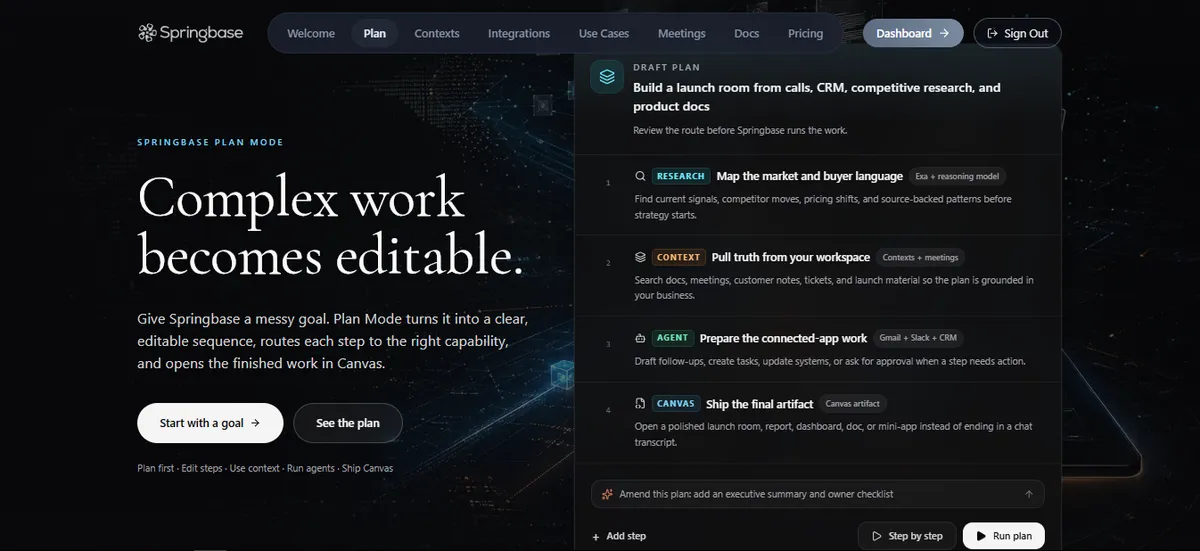1200x551 pixels.
Task: Click the Dashboard arrow icon
Action: pos(944,33)
